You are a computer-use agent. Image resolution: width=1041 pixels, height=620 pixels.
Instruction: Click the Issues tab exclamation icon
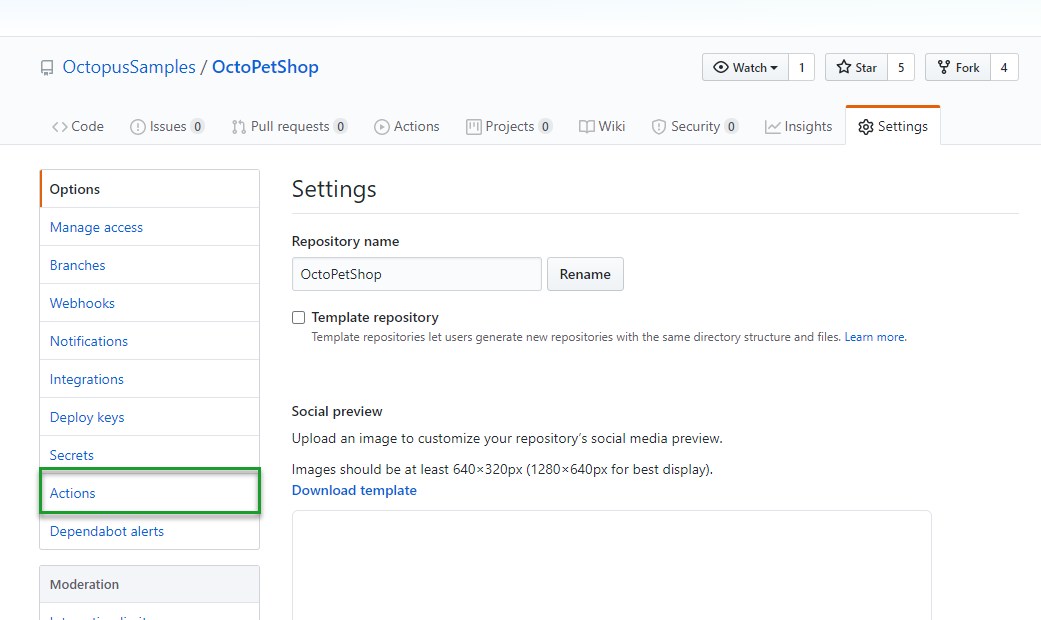pos(138,127)
